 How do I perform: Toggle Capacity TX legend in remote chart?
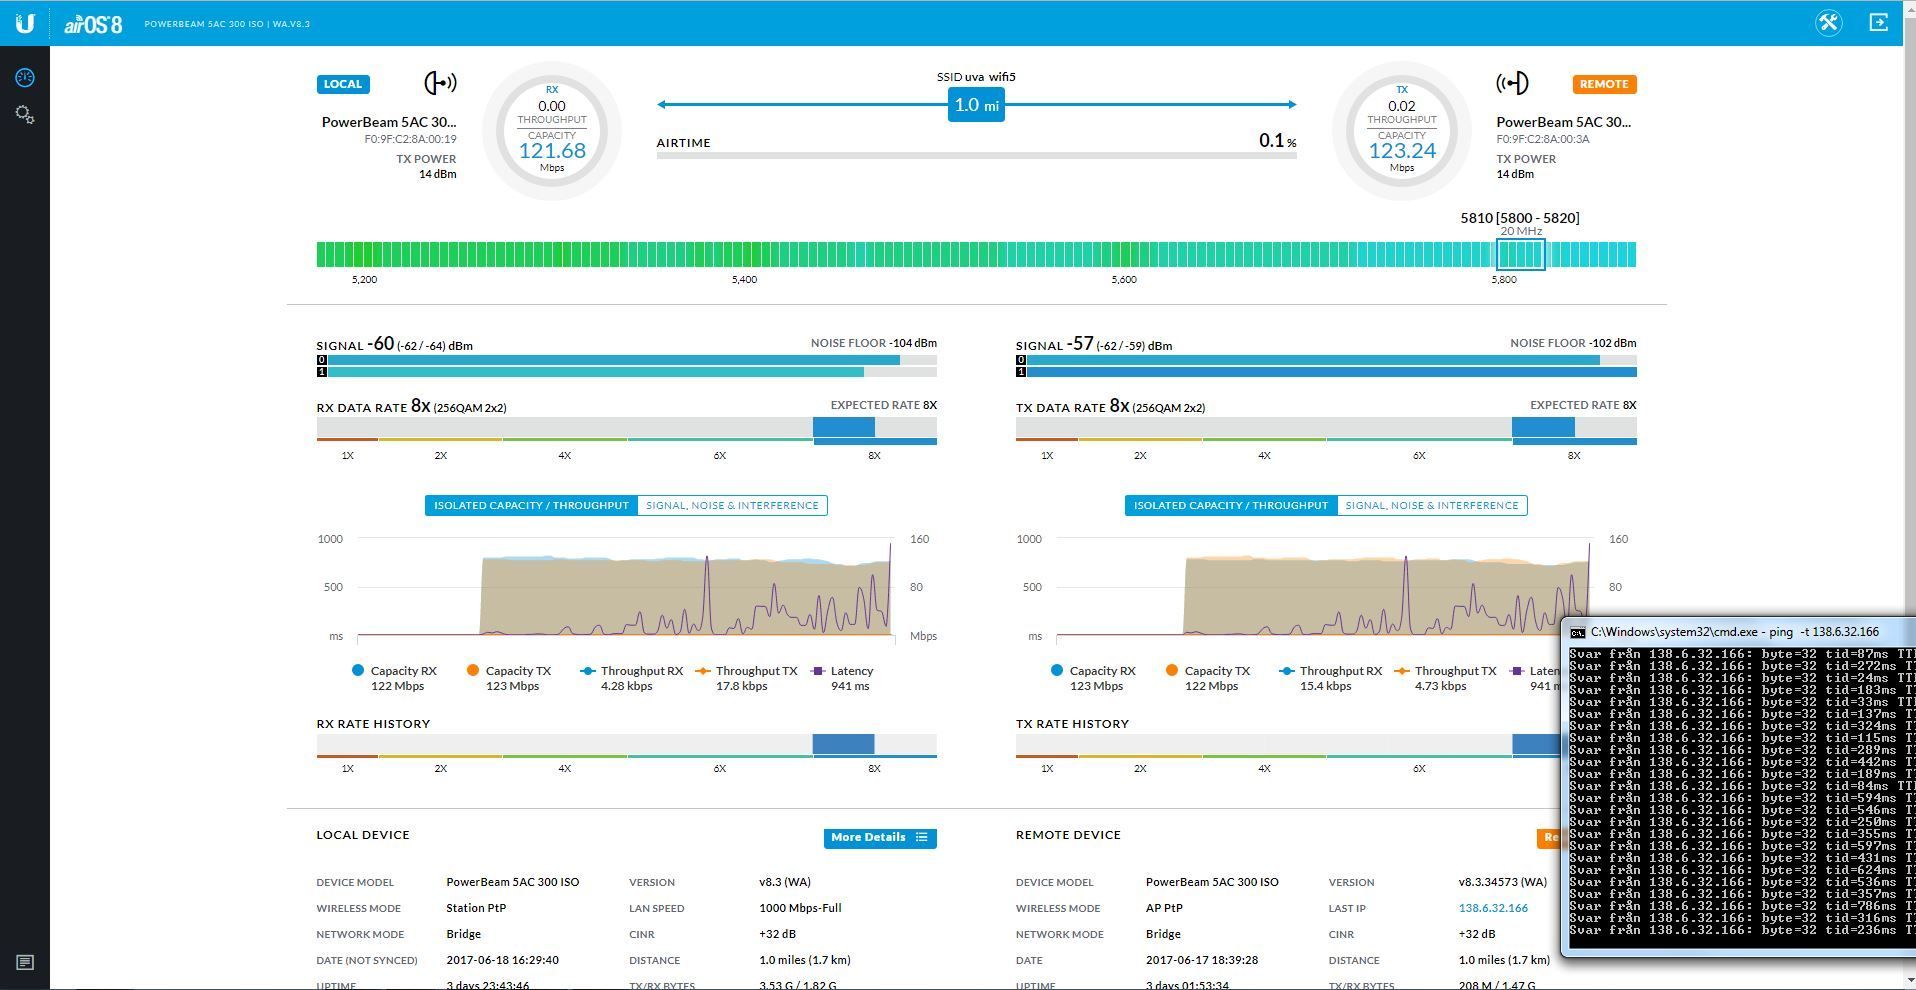point(1209,678)
